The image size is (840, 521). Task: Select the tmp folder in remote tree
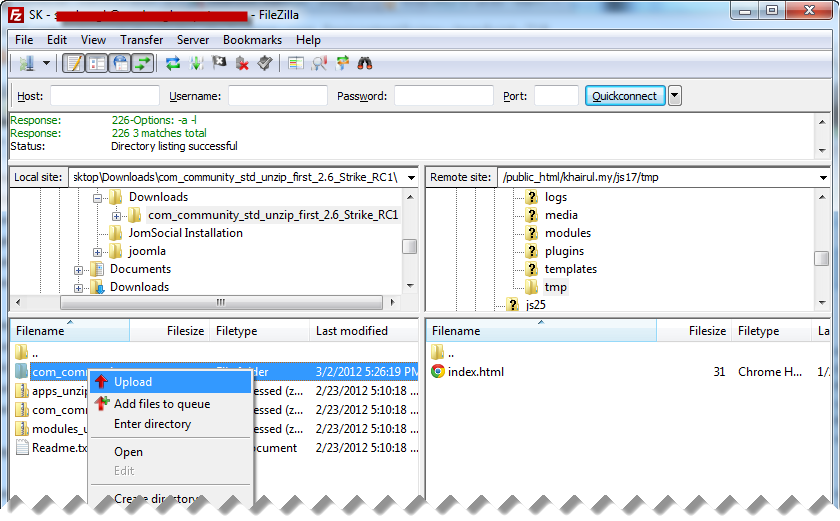[556, 287]
